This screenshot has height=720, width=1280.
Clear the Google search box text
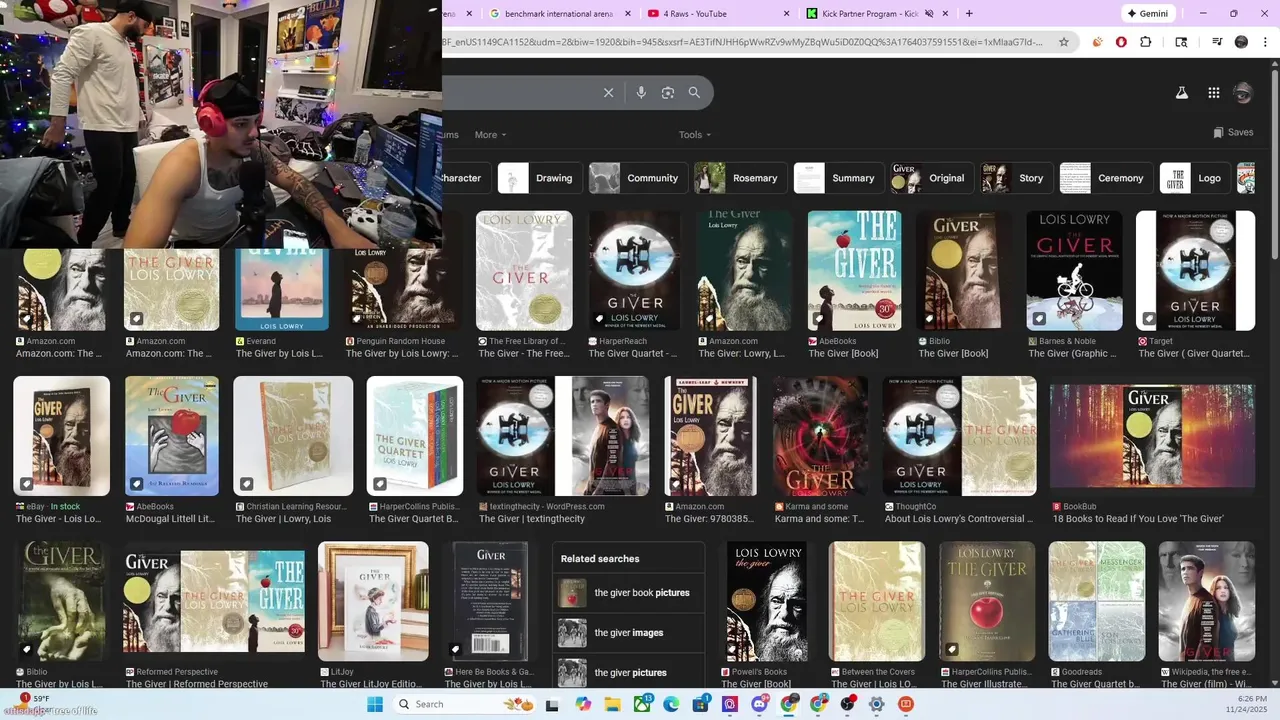[608, 93]
